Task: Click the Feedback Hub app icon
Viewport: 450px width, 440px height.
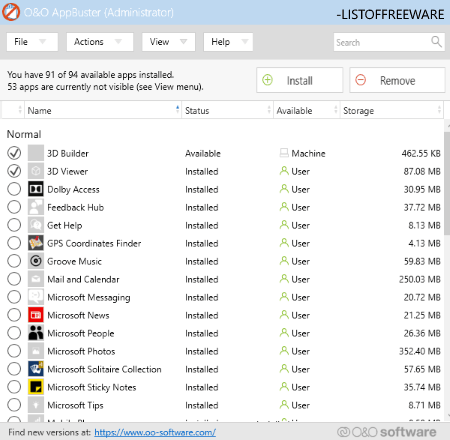Action: click(36, 207)
